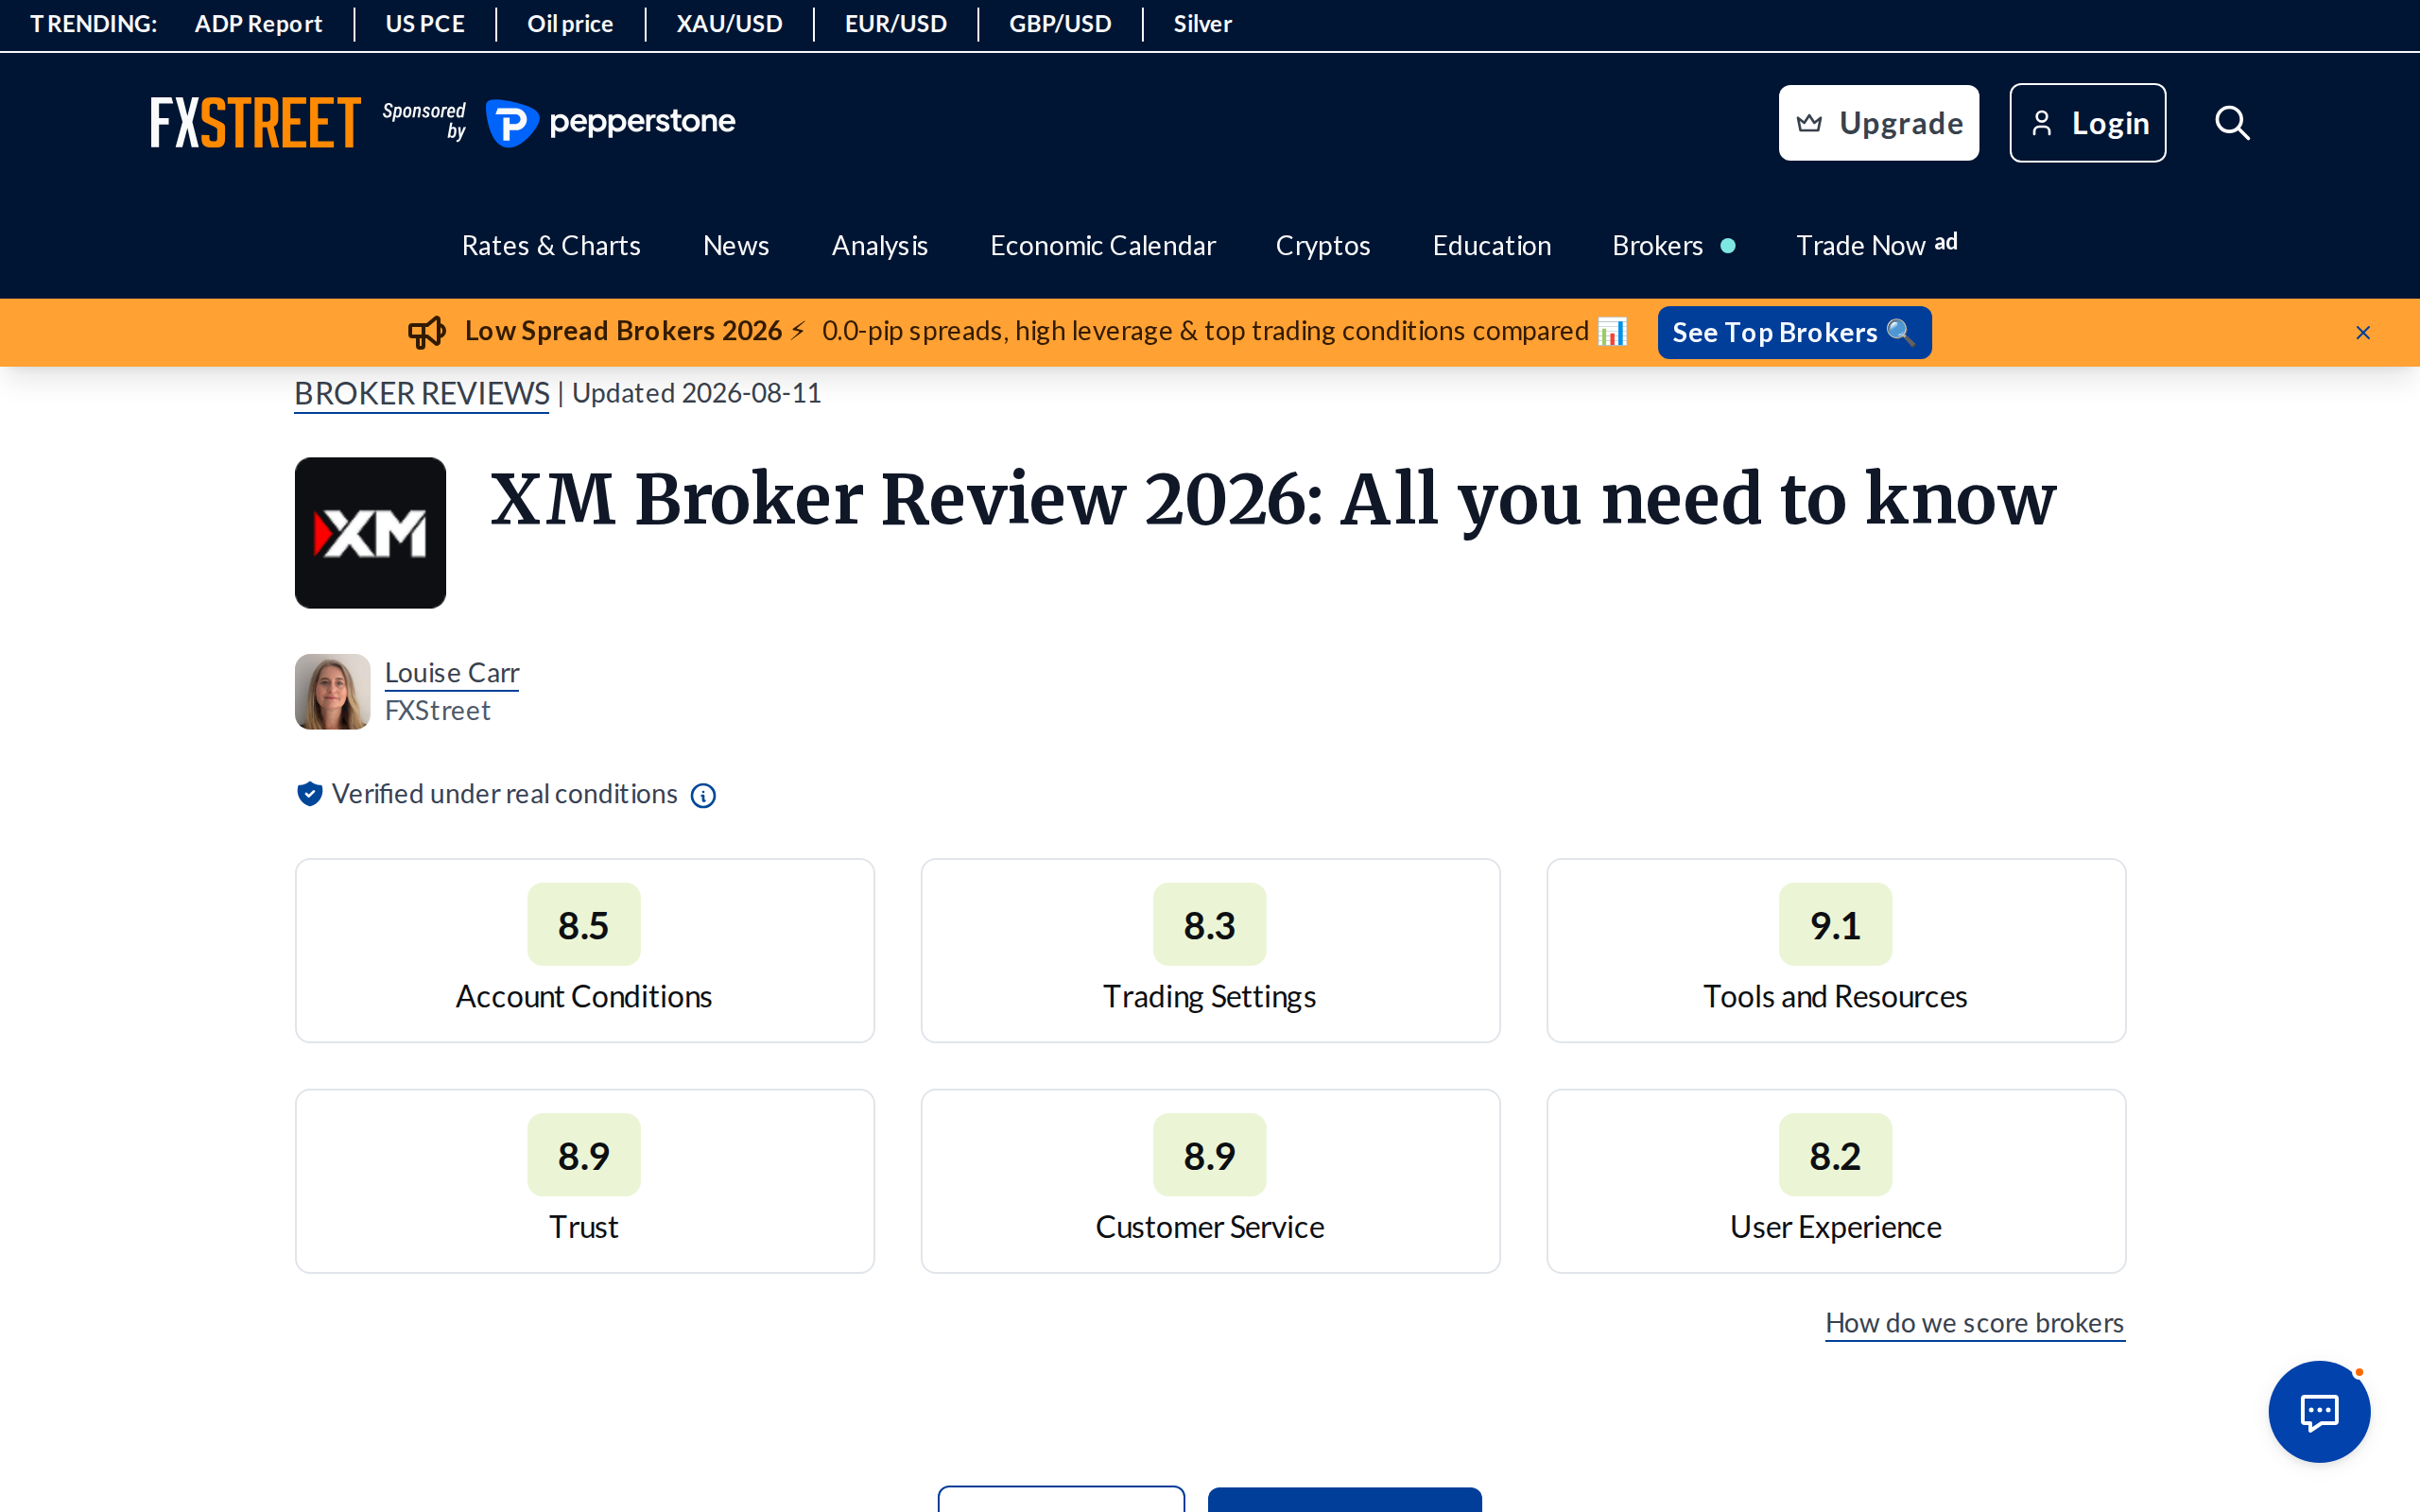The image size is (2420, 1512).
Task: Open the Education menu
Action: point(1492,245)
